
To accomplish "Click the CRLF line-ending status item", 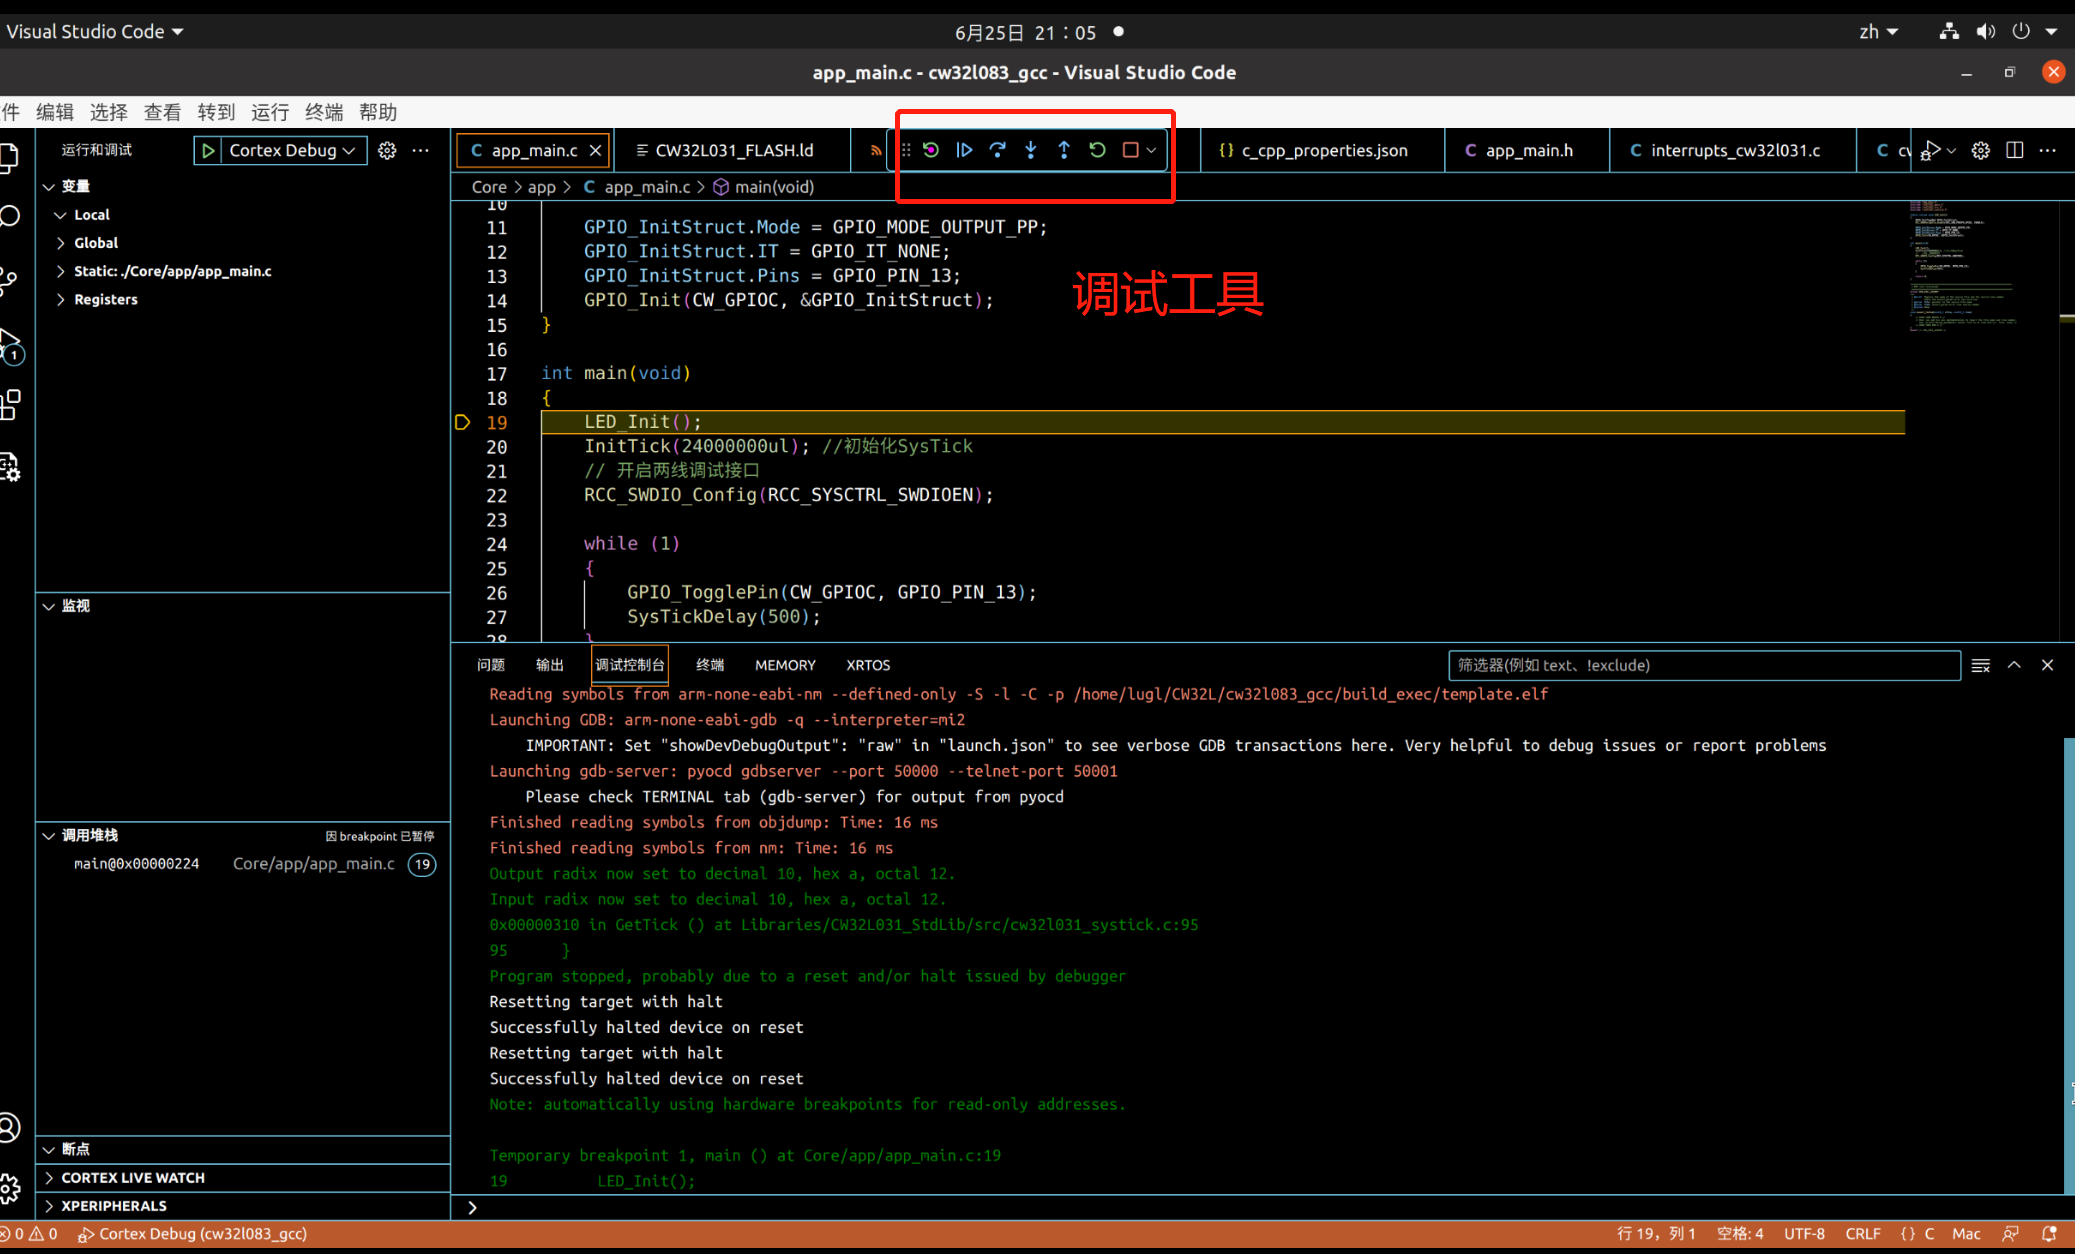I will pos(1862,1233).
